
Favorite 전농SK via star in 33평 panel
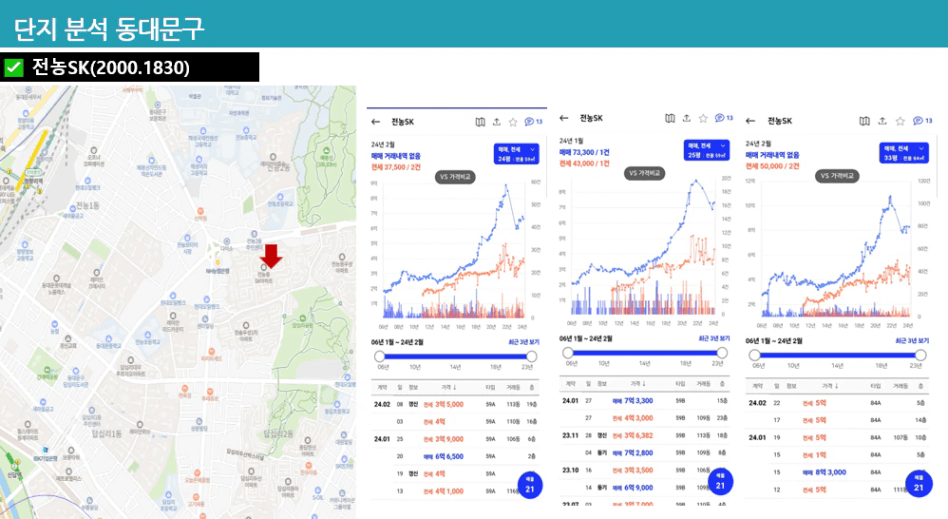(x=900, y=122)
